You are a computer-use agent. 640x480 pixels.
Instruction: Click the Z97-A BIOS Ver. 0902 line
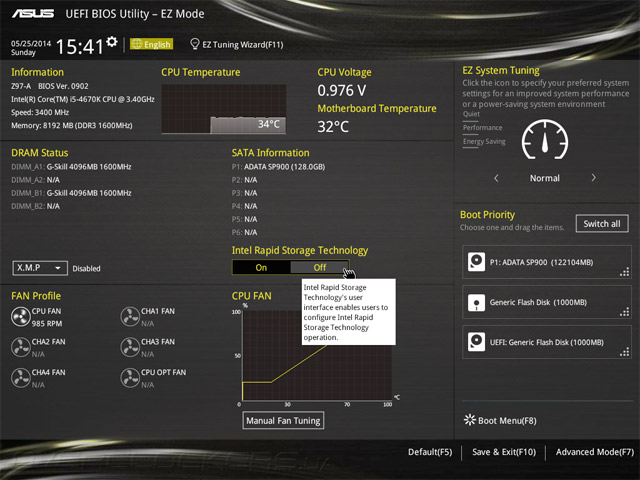pos(50,86)
